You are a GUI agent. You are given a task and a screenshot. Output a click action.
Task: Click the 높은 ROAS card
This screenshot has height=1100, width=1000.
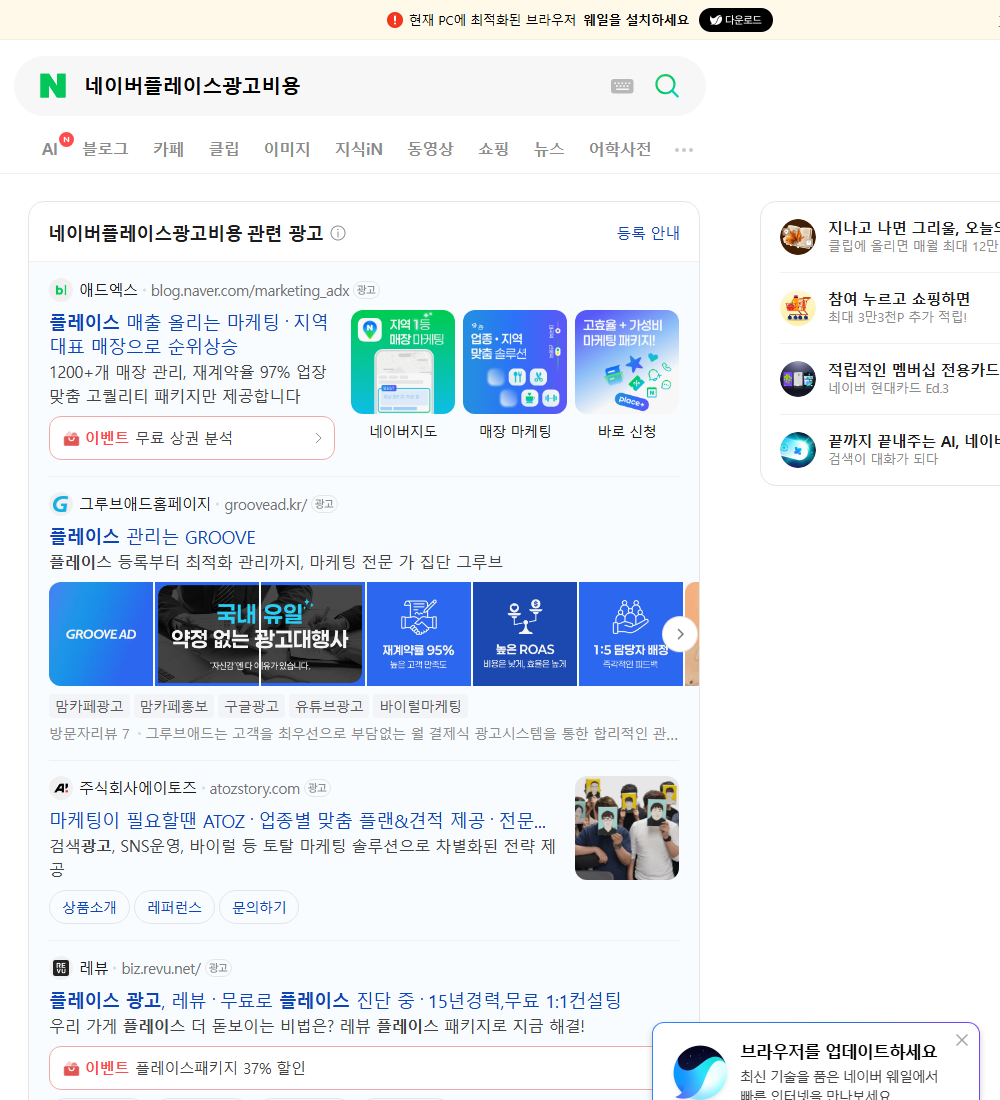(x=525, y=633)
